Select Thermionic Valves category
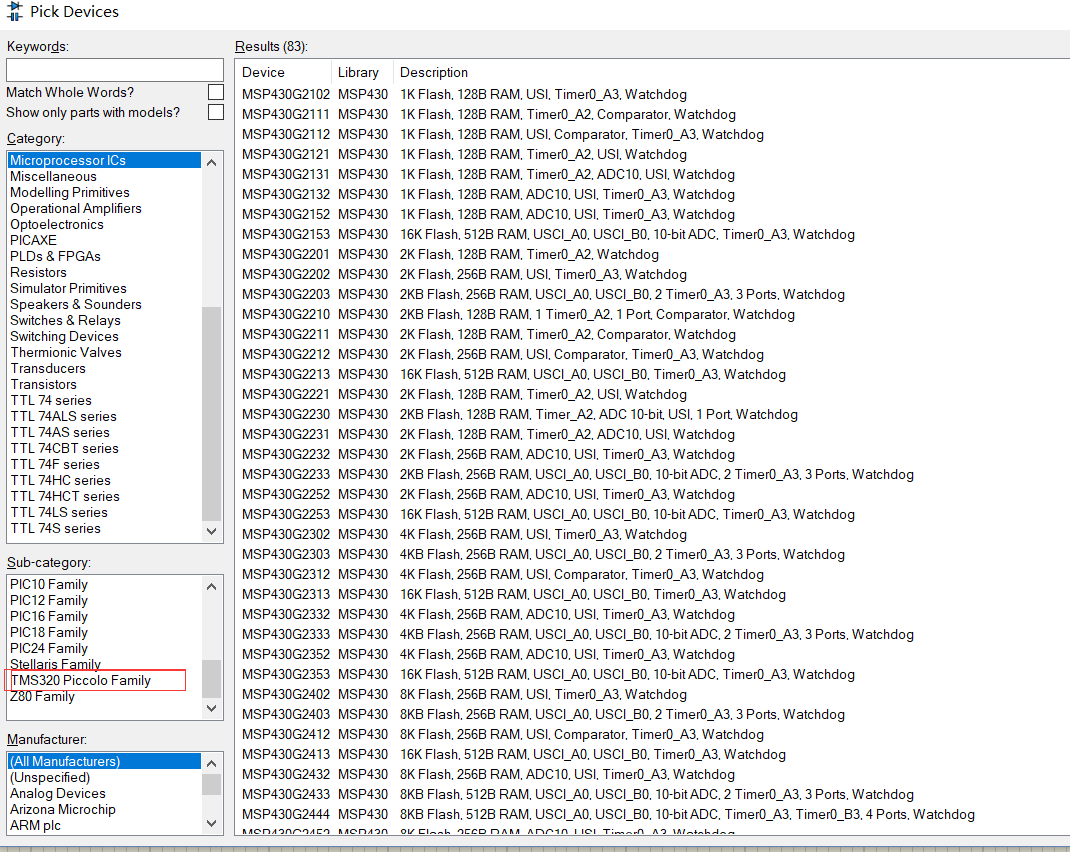This screenshot has height=852, width=1070. click(66, 352)
